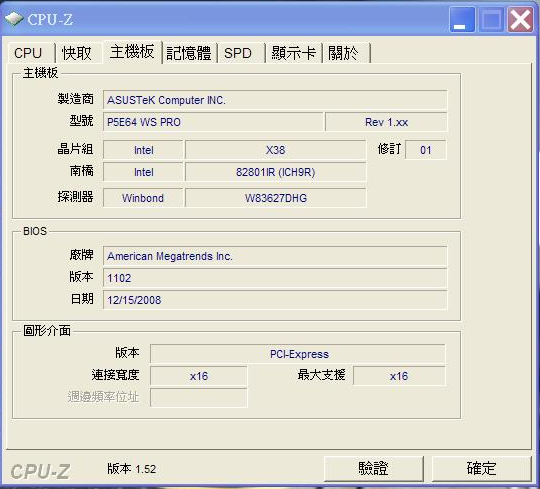Screen dimensions: 540x489
Task: Click the 連接寬度 (Link Width) label
Action: tap(115, 375)
